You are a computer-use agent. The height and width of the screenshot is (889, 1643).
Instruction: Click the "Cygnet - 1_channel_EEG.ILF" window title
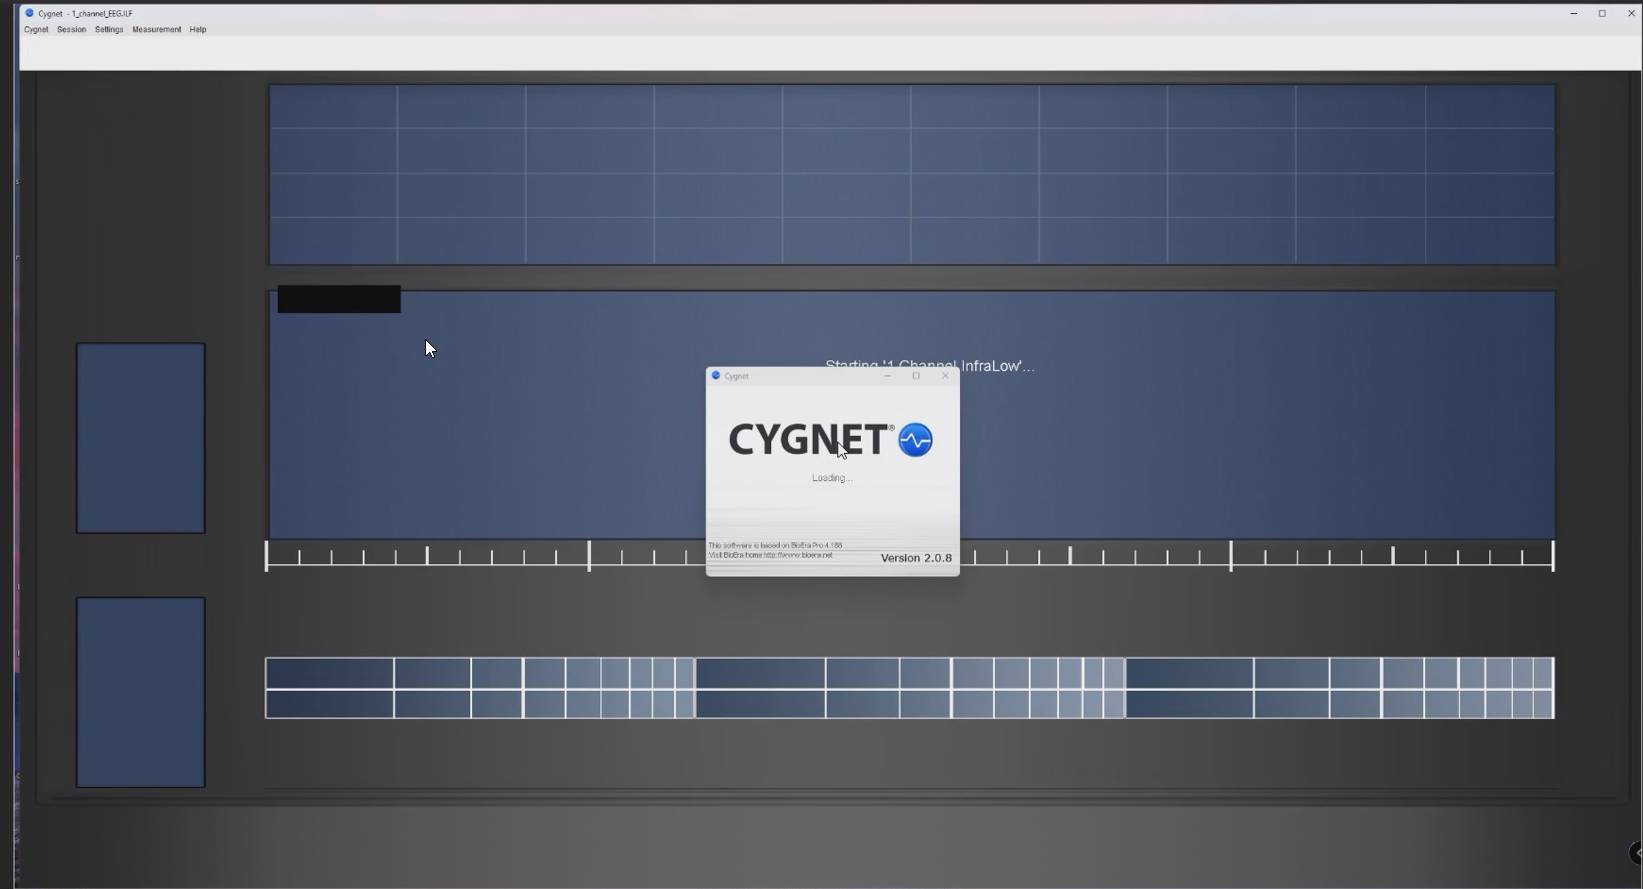(85, 14)
